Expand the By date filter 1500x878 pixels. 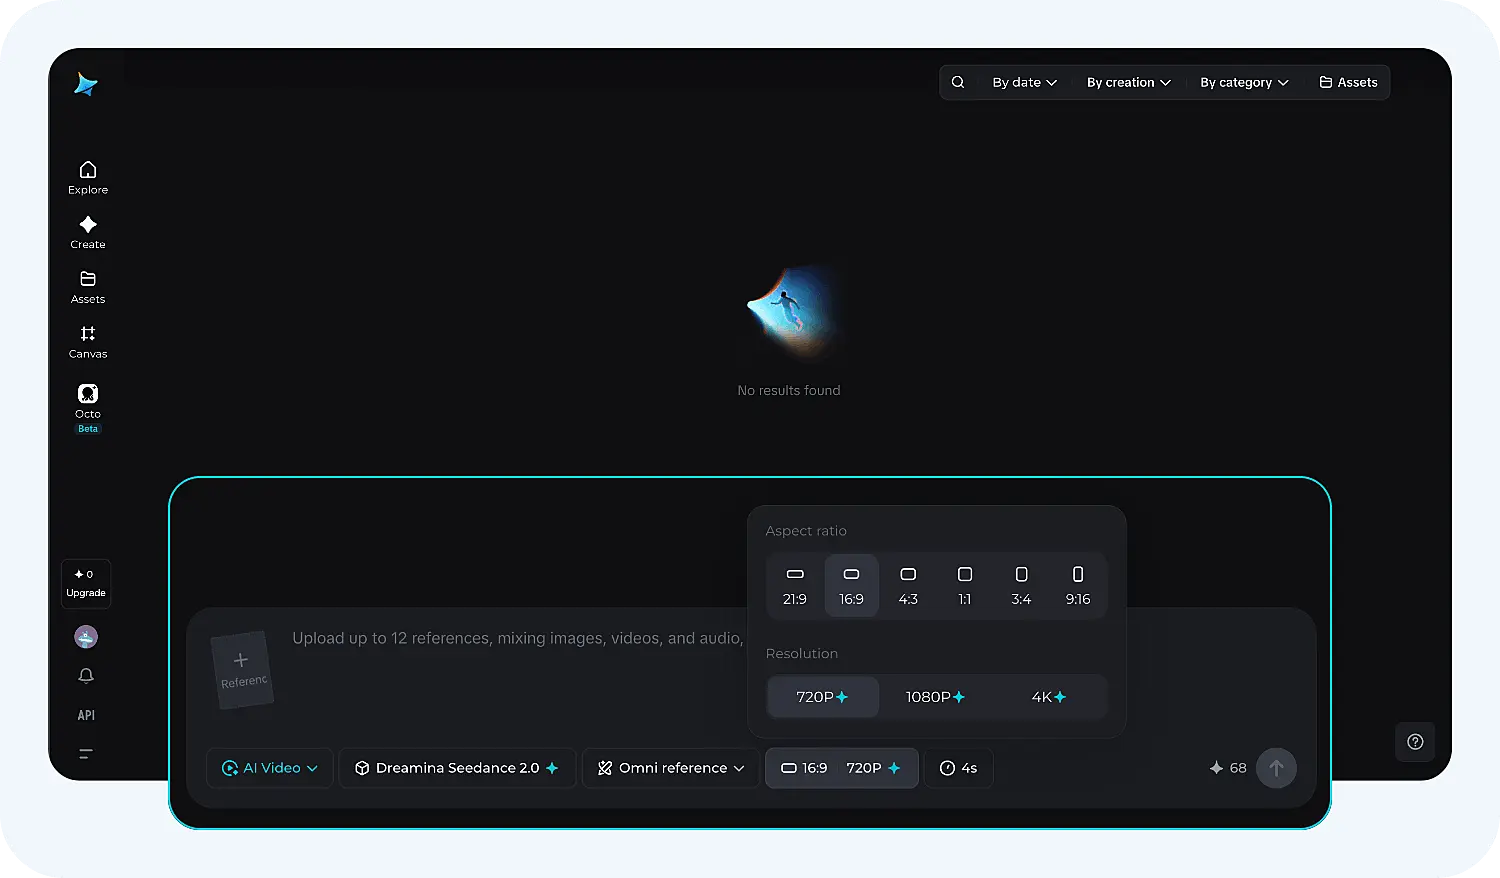click(1024, 82)
